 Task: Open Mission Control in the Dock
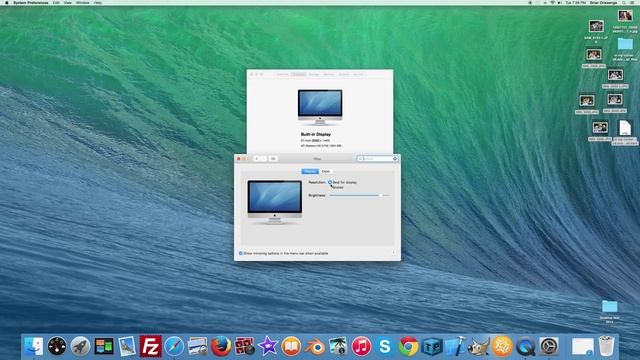(x=104, y=346)
